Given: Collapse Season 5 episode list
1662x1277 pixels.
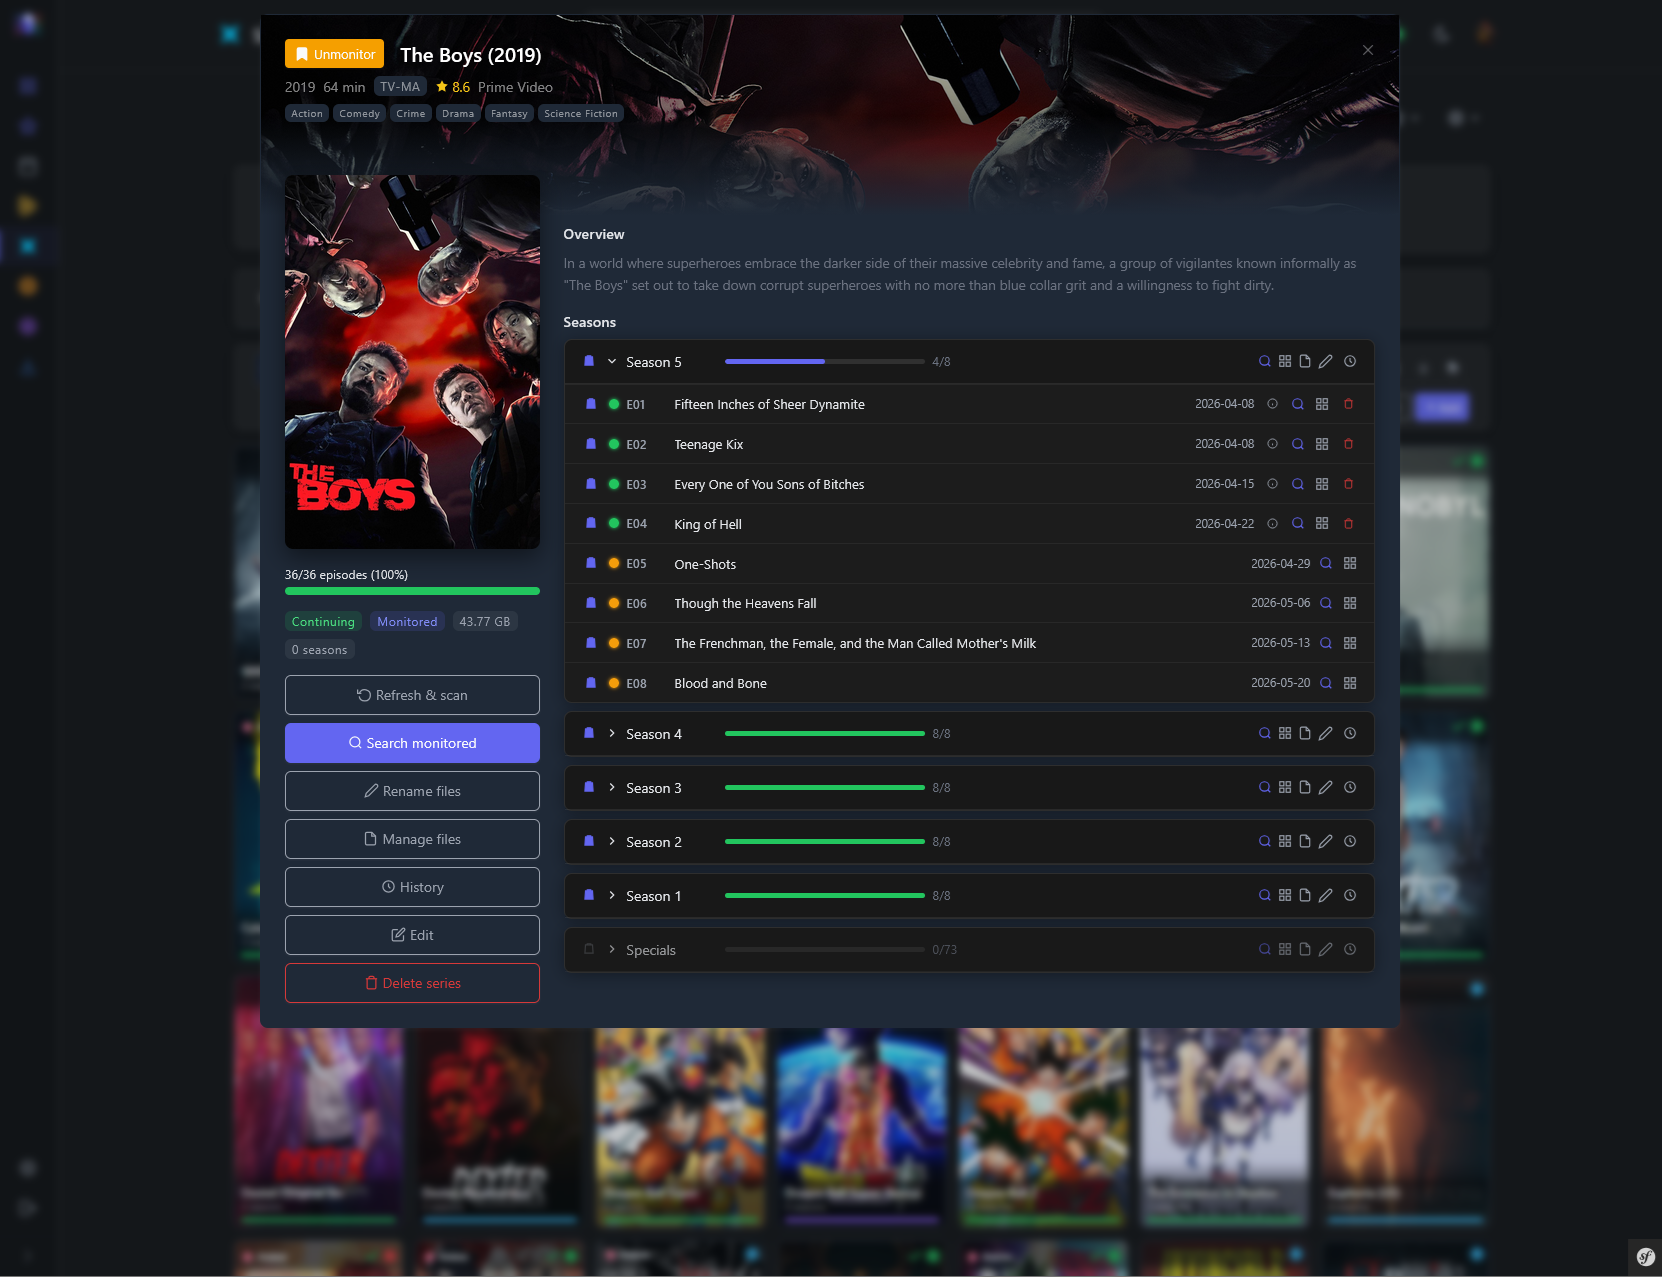Looking at the screenshot, I should pos(612,361).
